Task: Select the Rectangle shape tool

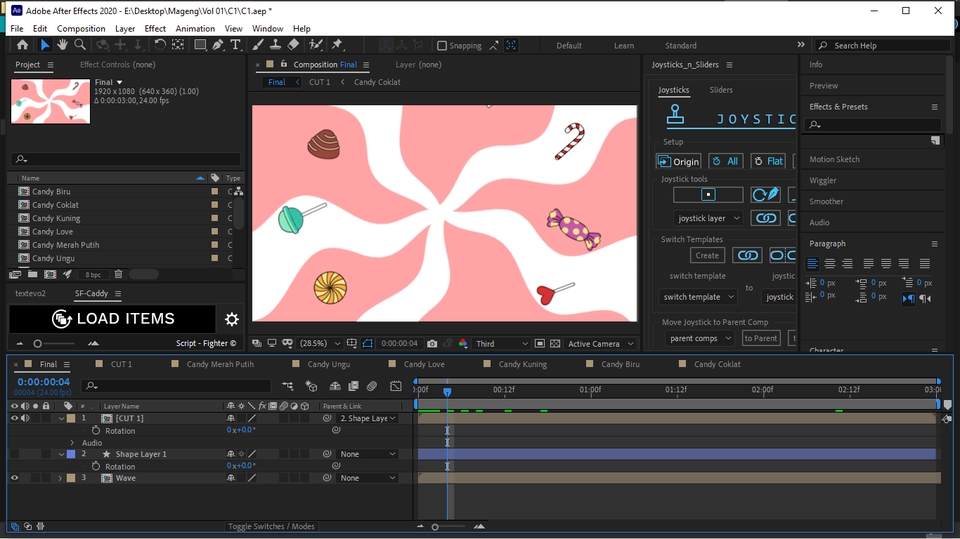Action: (200, 45)
